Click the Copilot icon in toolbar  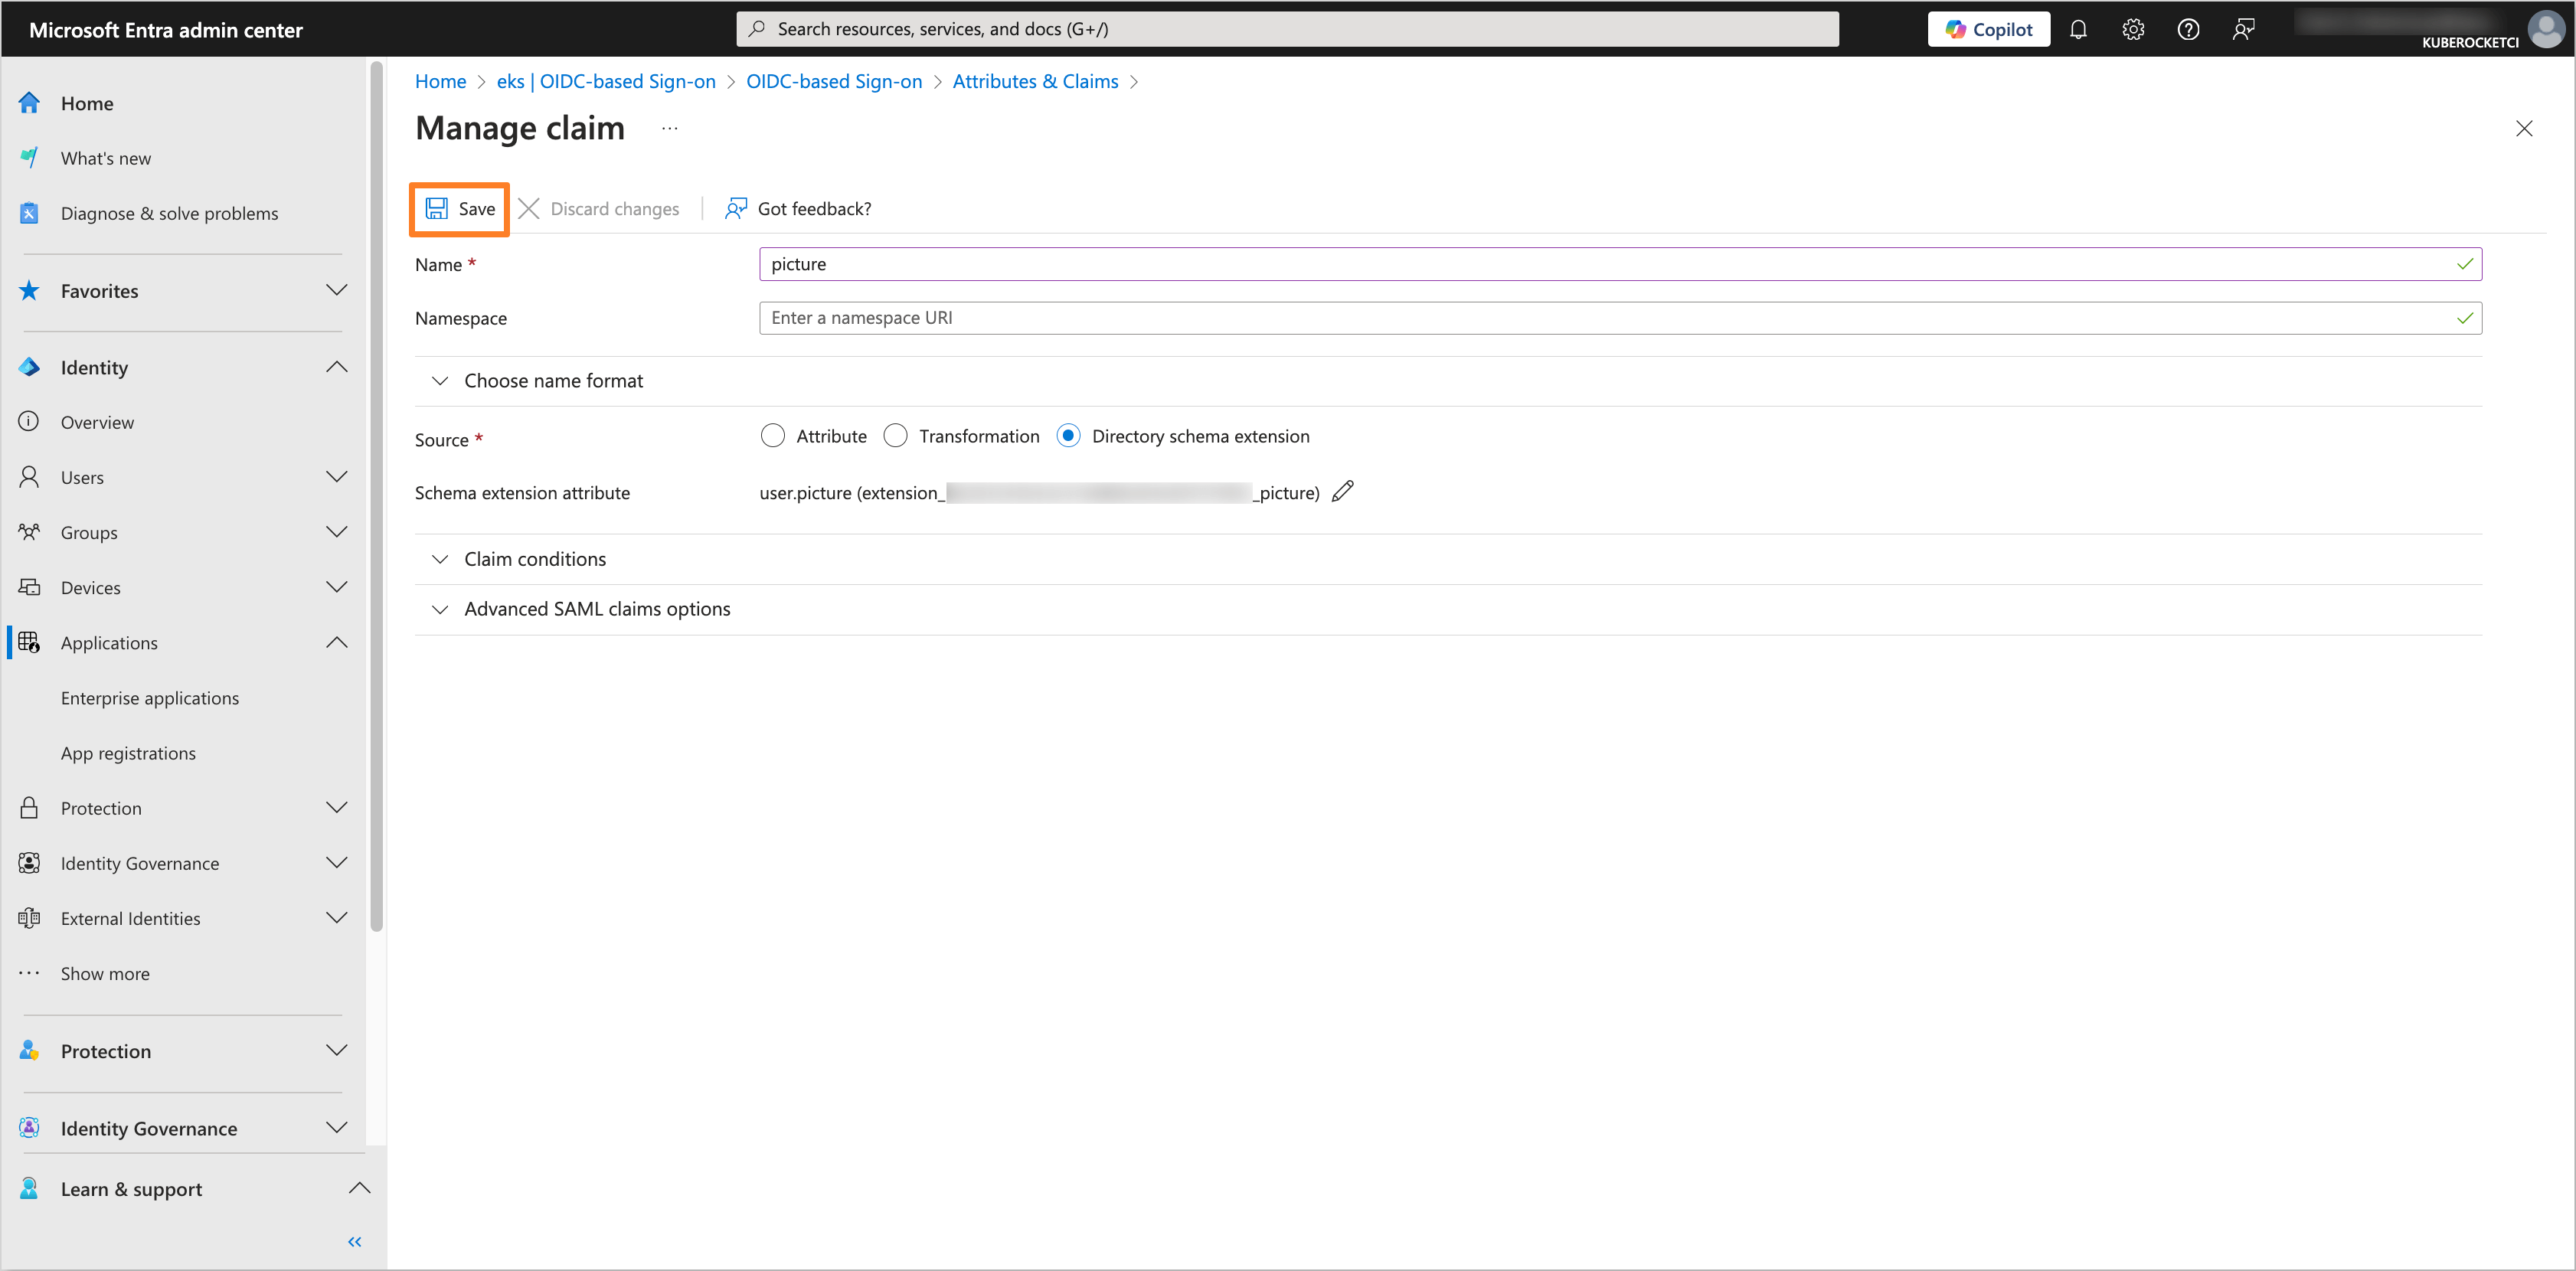pos(1988,28)
